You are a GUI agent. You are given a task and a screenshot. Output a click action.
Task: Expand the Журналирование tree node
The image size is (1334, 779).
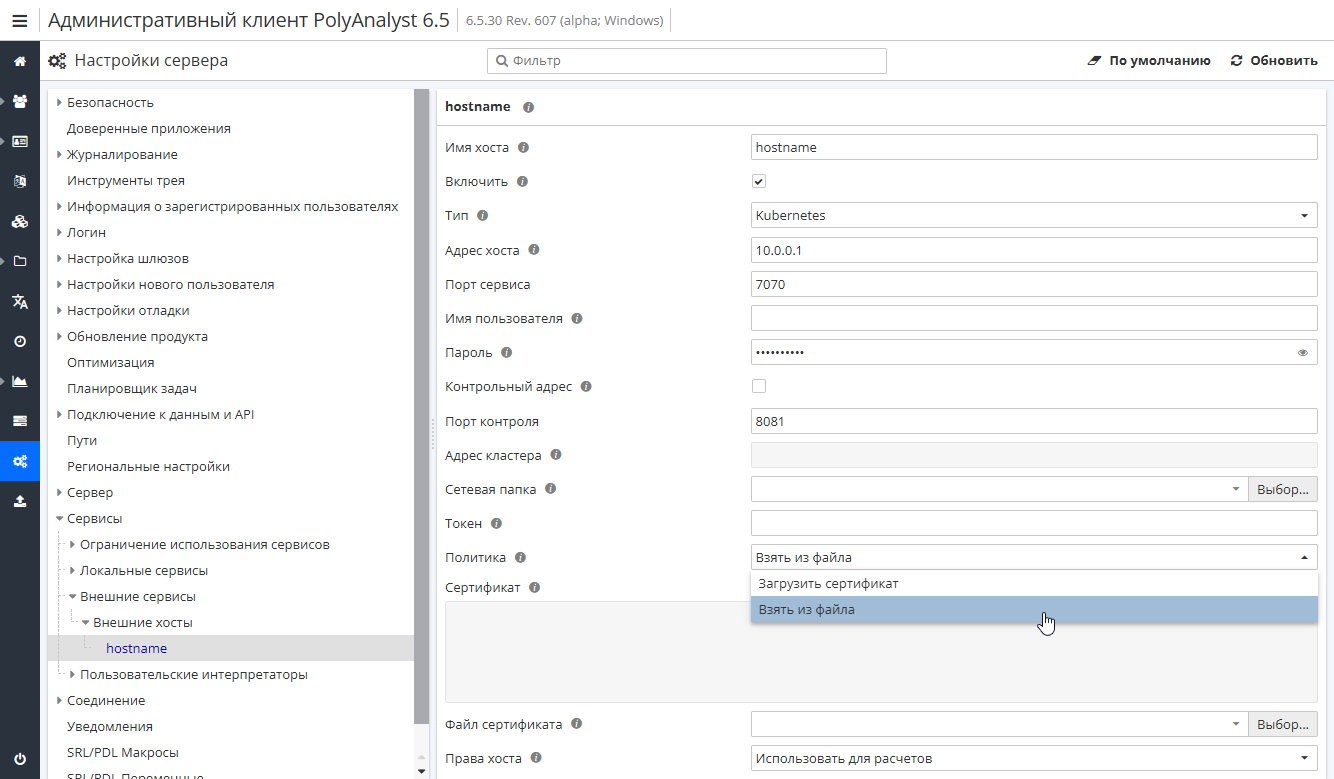tap(59, 154)
